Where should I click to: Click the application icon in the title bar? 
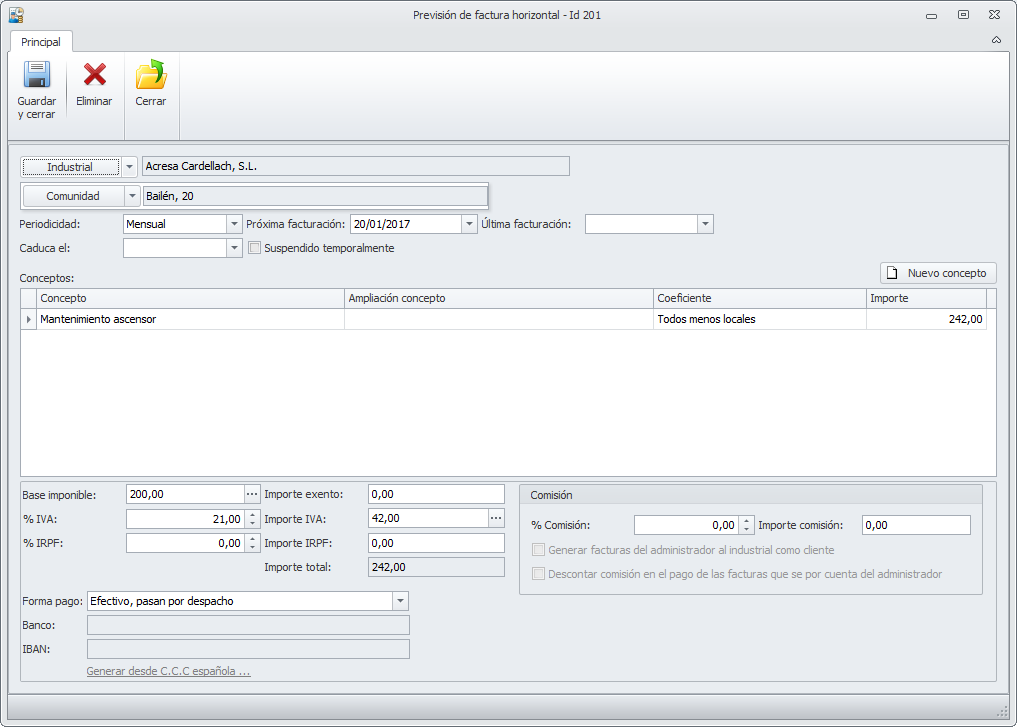click(16, 15)
